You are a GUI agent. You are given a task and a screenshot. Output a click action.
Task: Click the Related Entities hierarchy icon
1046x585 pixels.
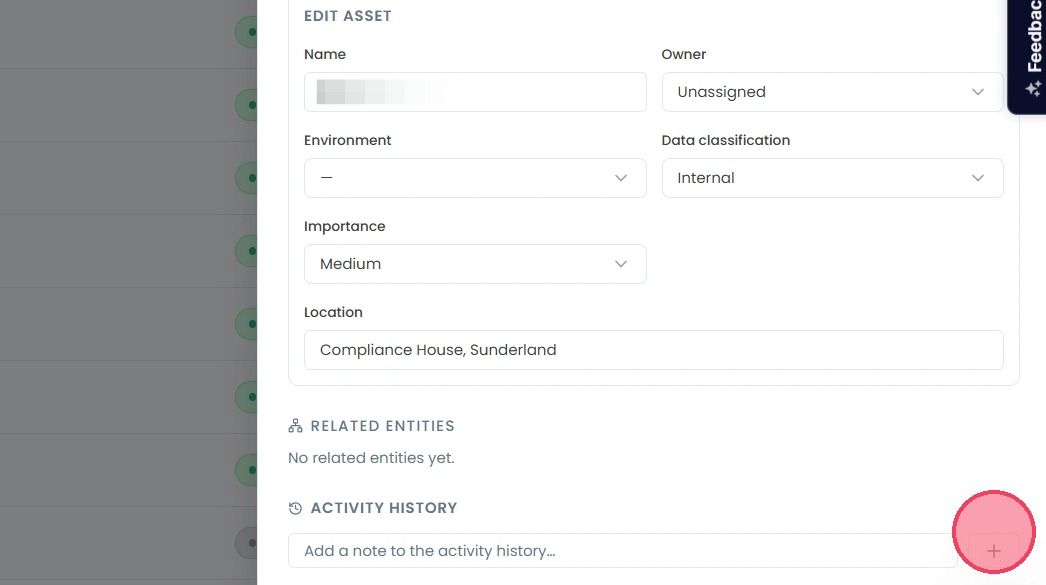(x=296, y=426)
